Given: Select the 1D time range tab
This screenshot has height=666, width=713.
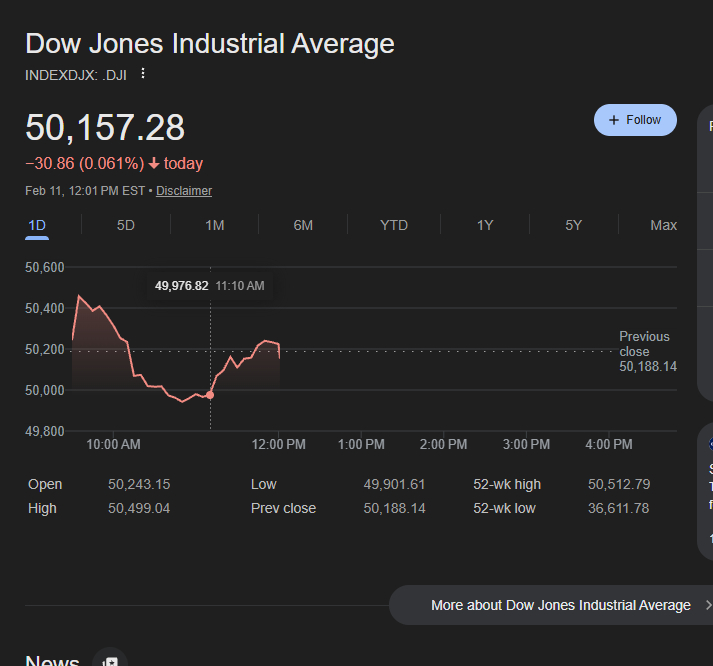Looking at the screenshot, I should click(x=37, y=225).
